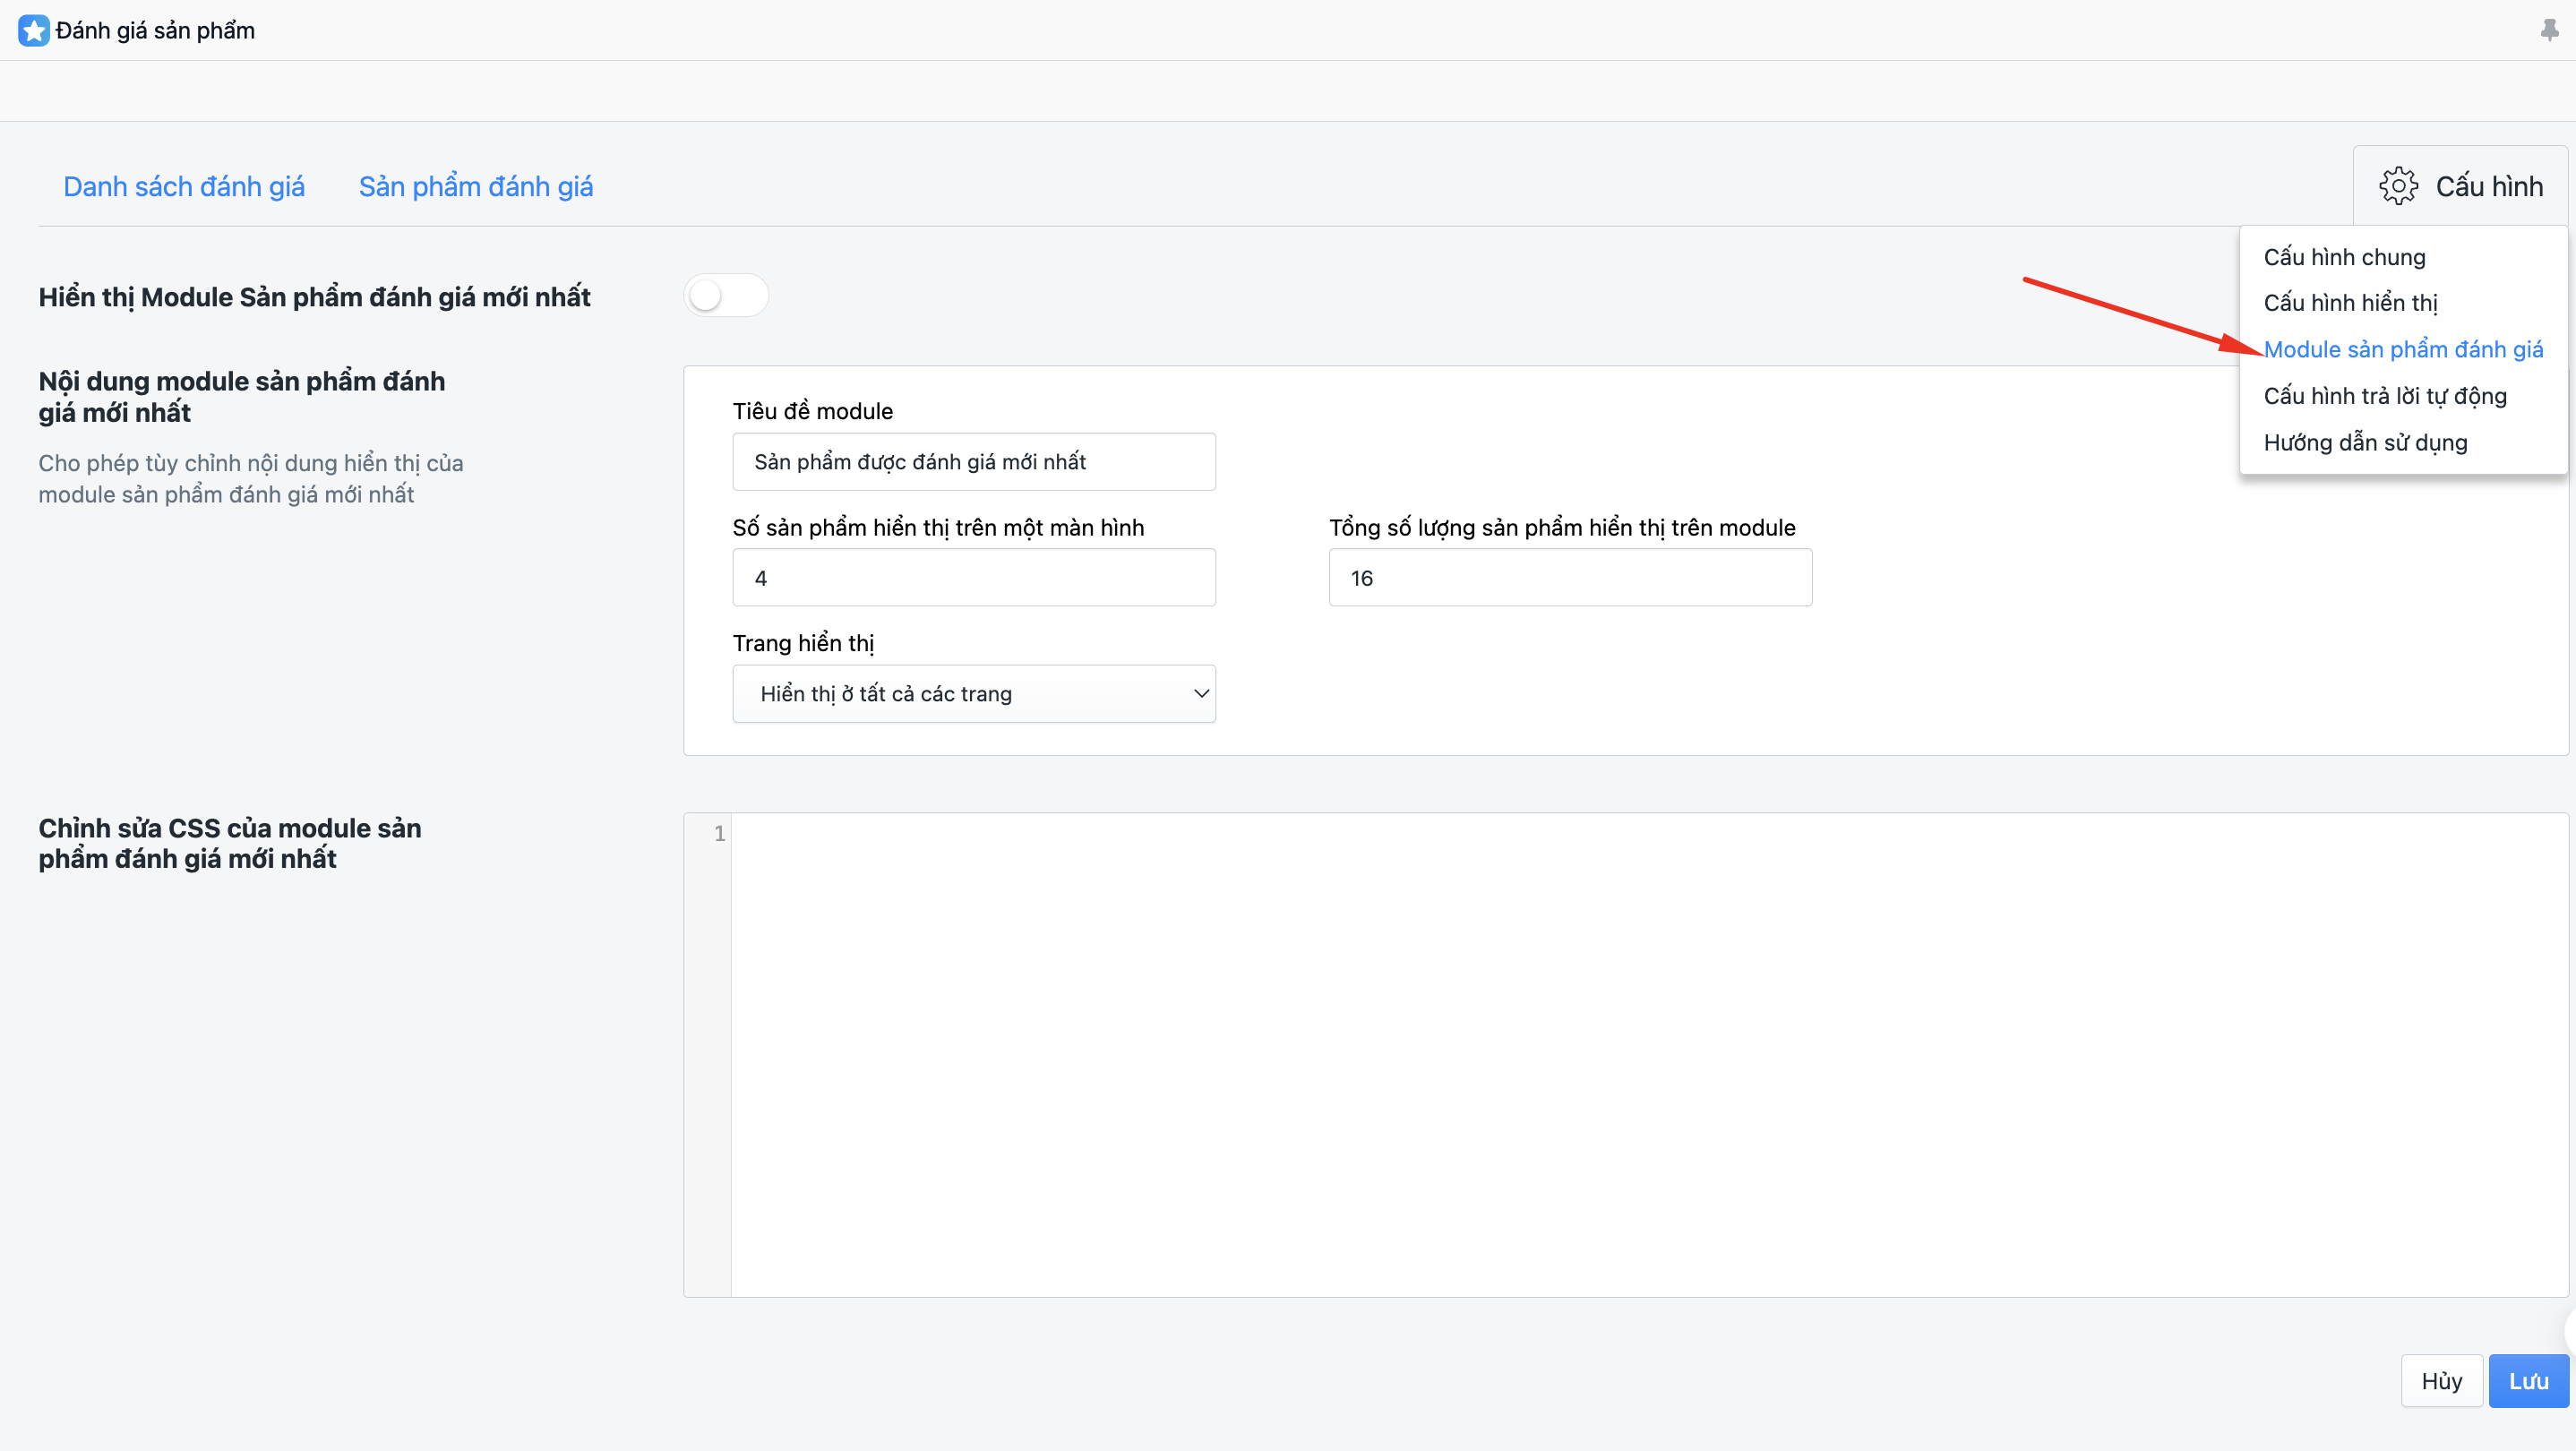
Task: Select Cấu hình trả lời tự động item
Action: pyautogui.click(x=2385, y=396)
